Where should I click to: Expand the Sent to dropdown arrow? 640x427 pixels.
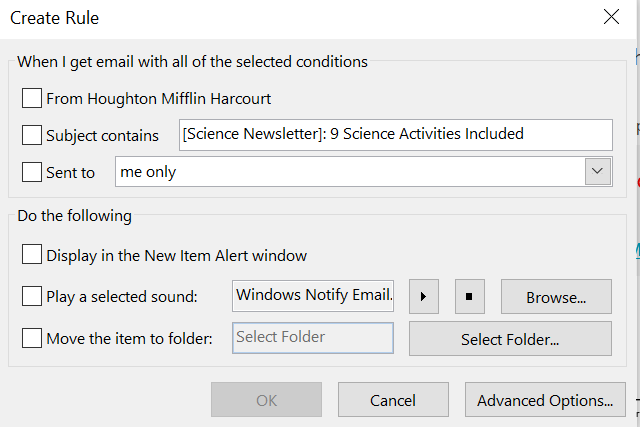pos(598,171)
